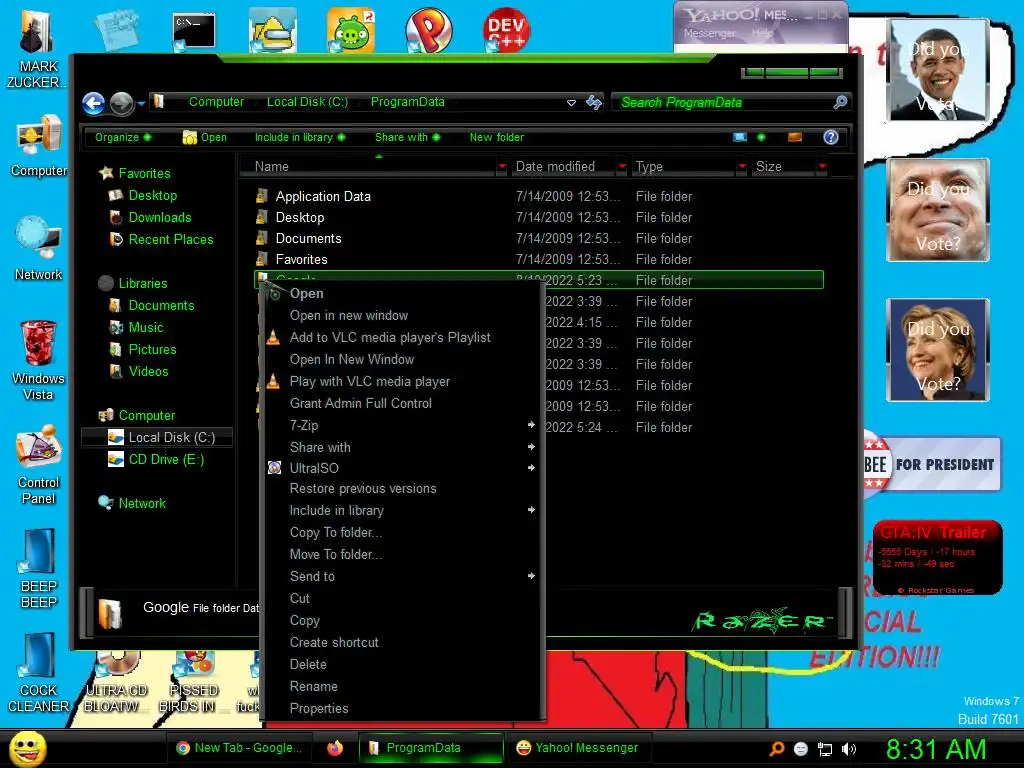Switch to New Tab - Google taskbar button

point(239,748)
